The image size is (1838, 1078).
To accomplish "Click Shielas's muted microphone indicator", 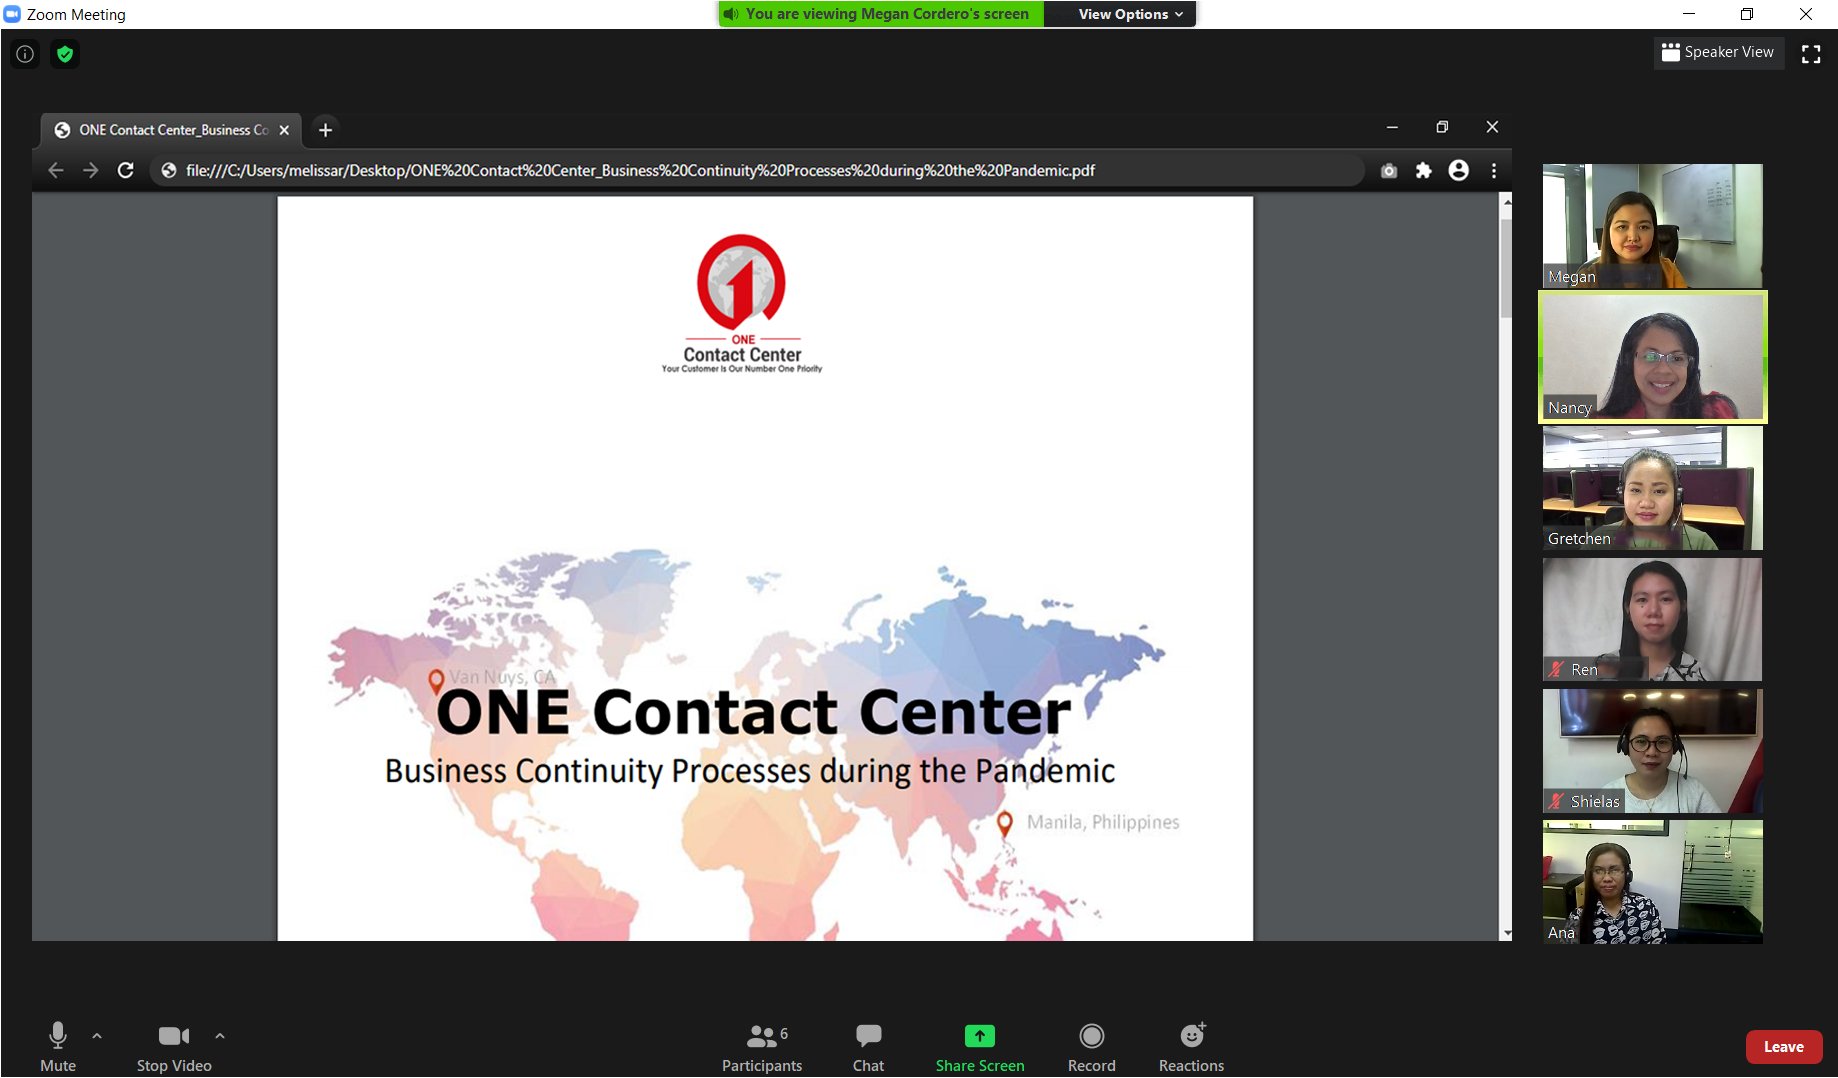I will (x=1556, y=801).
